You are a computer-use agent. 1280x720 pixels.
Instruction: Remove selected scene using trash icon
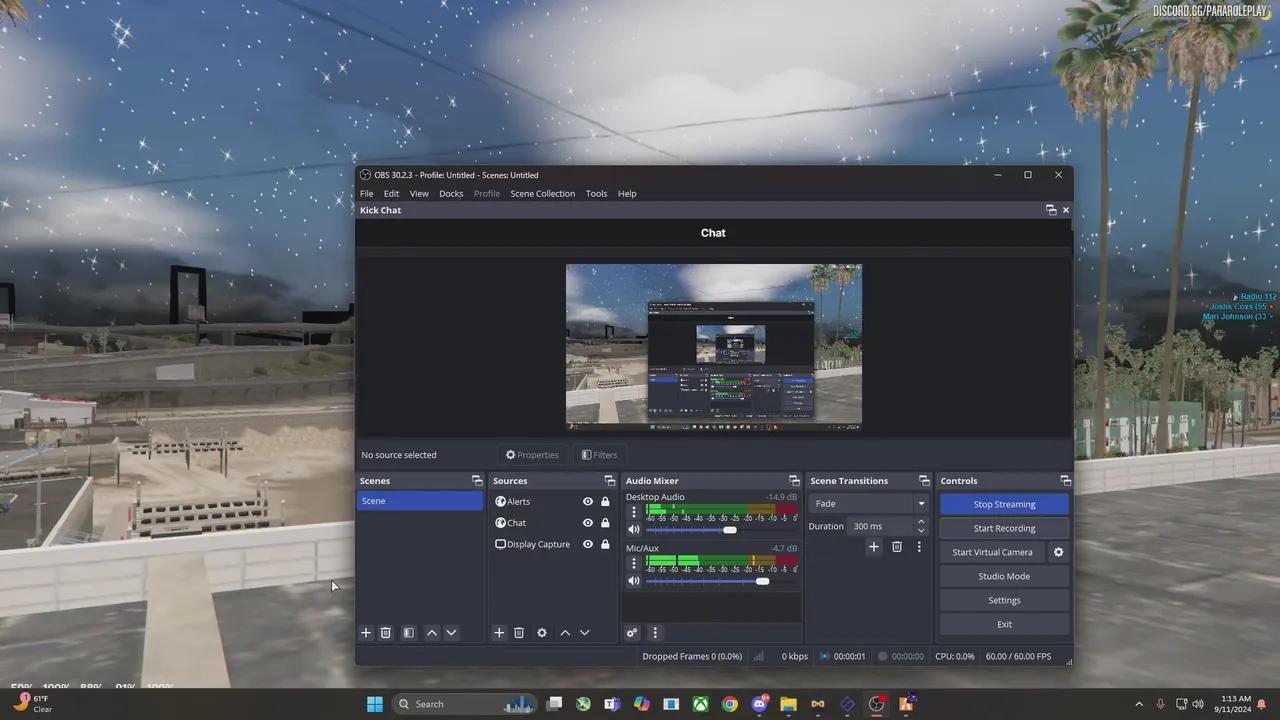(385, 633)
